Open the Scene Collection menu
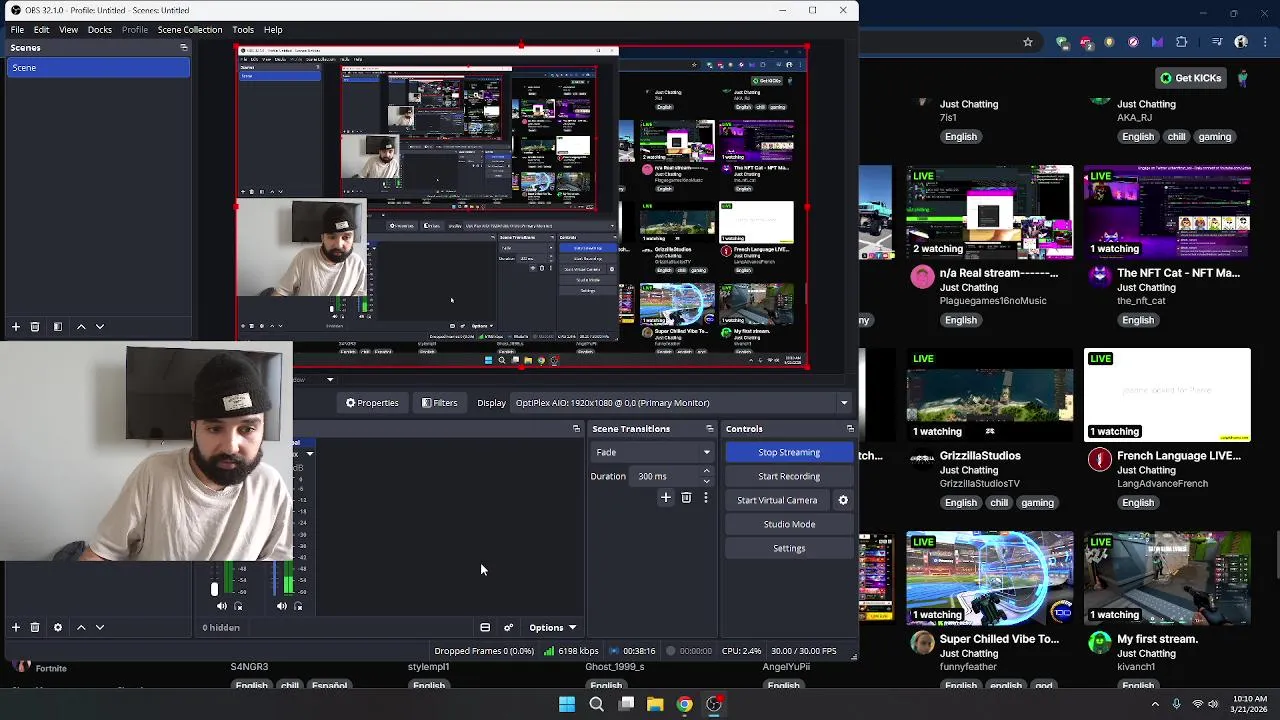 pos(190,30)
